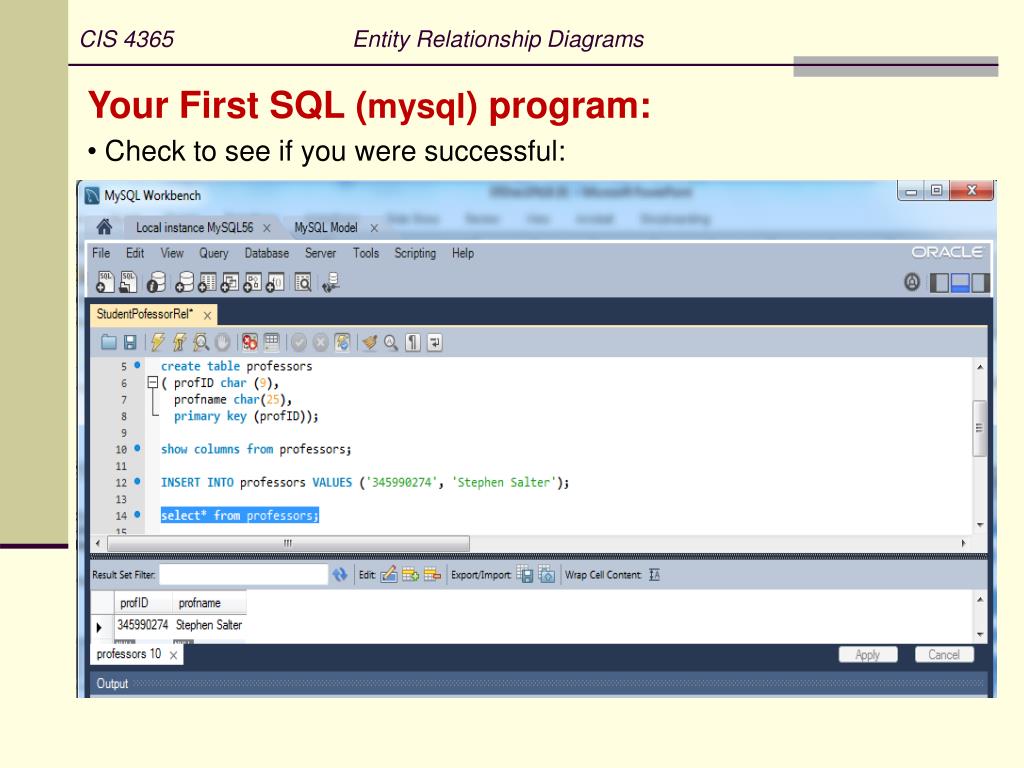The height and width of the screenshot is (768, 1024).
Task: Rollback transaction X icon
Action: [321, 342]
